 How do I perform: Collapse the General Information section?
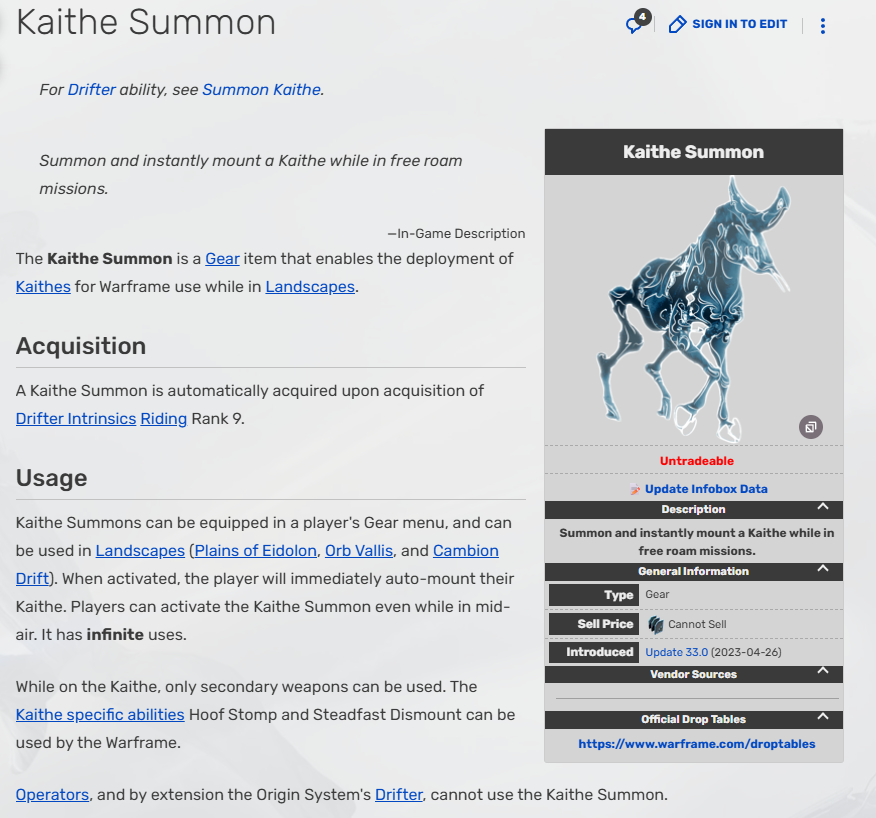coord(822,570)
